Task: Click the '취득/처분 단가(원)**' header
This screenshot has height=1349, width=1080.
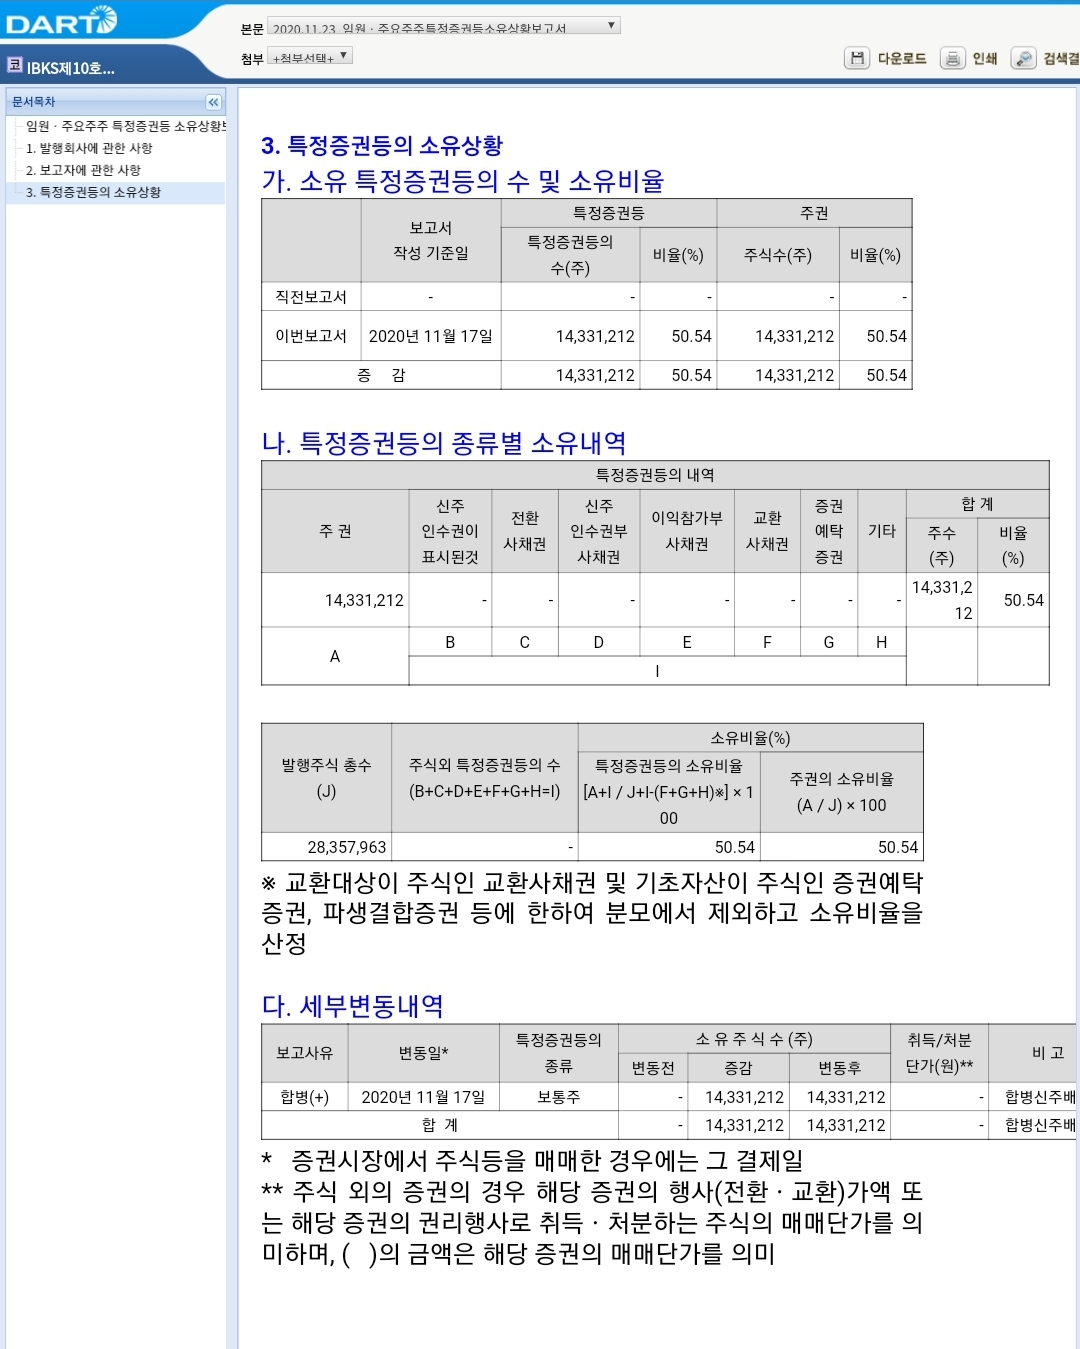Action: 939,1053
